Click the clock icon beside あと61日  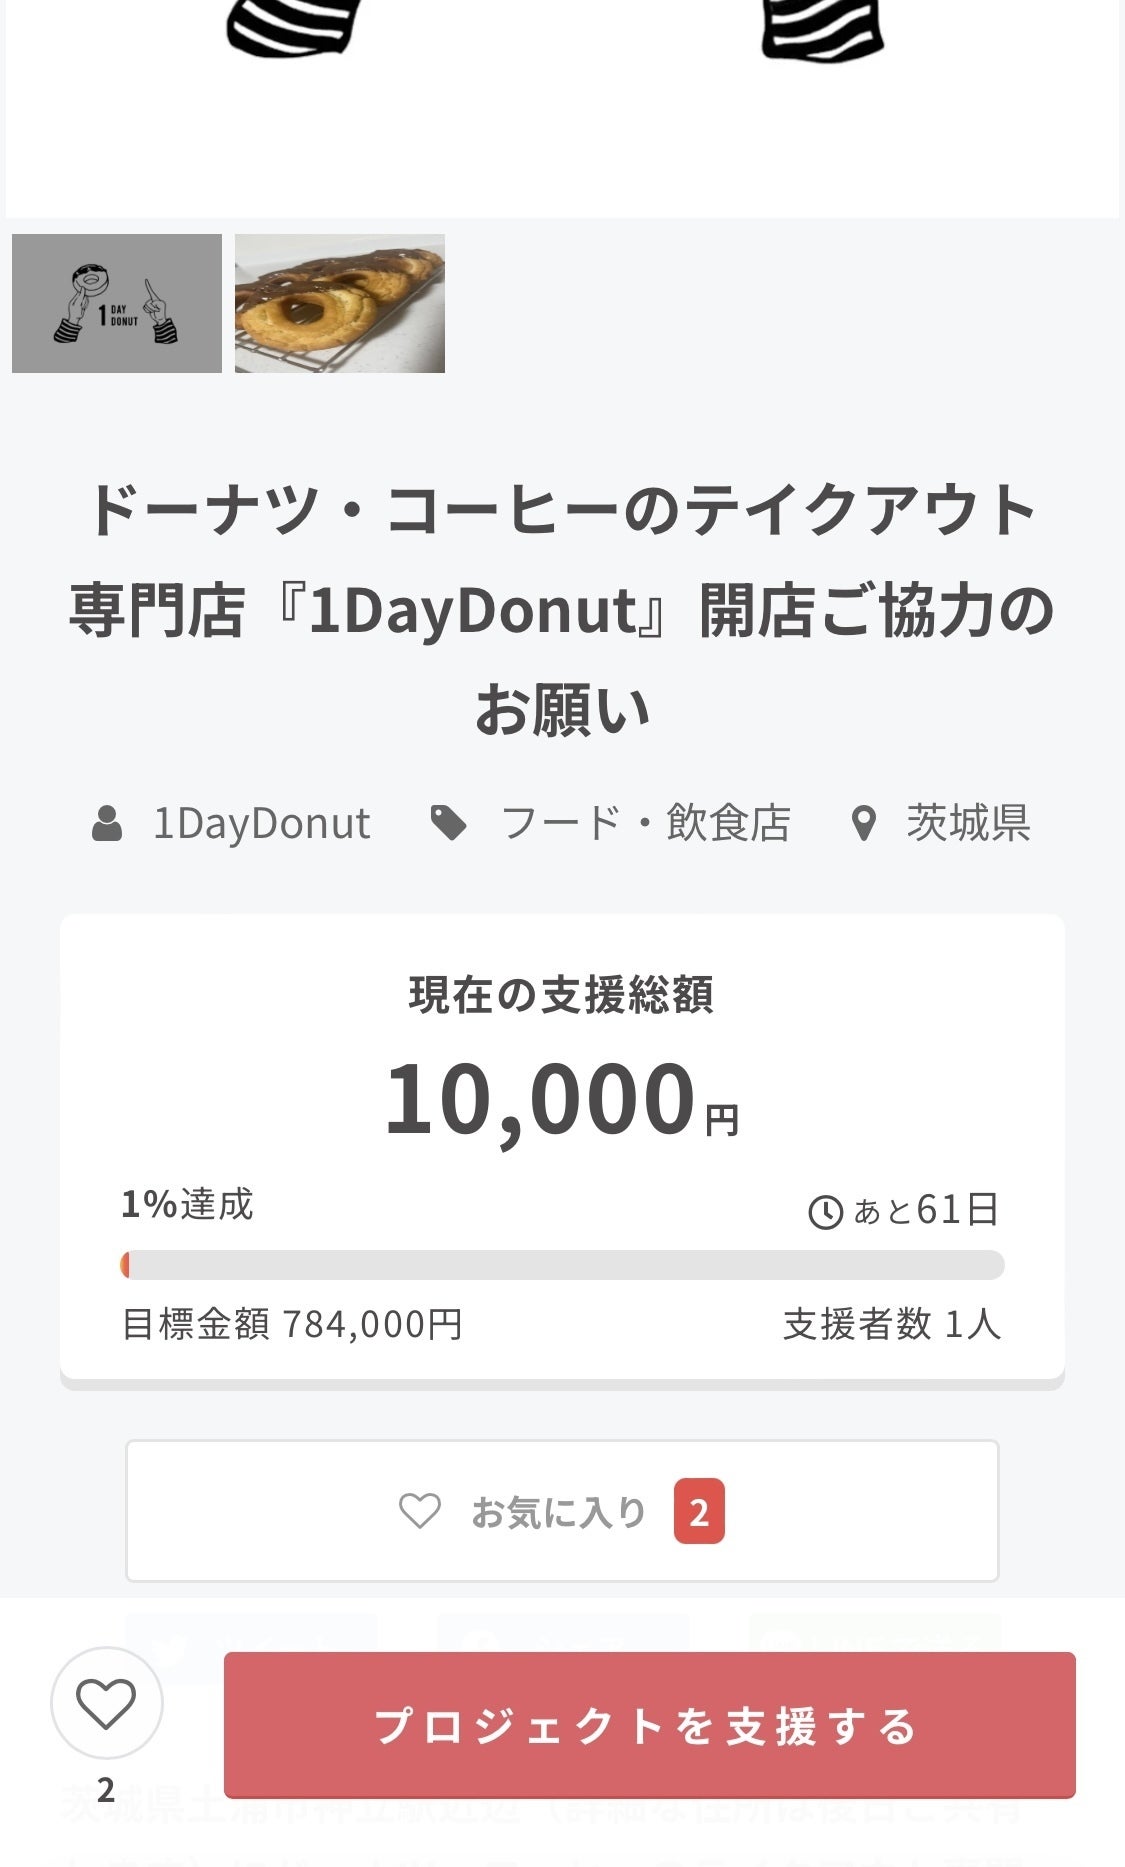point(825,1212)
